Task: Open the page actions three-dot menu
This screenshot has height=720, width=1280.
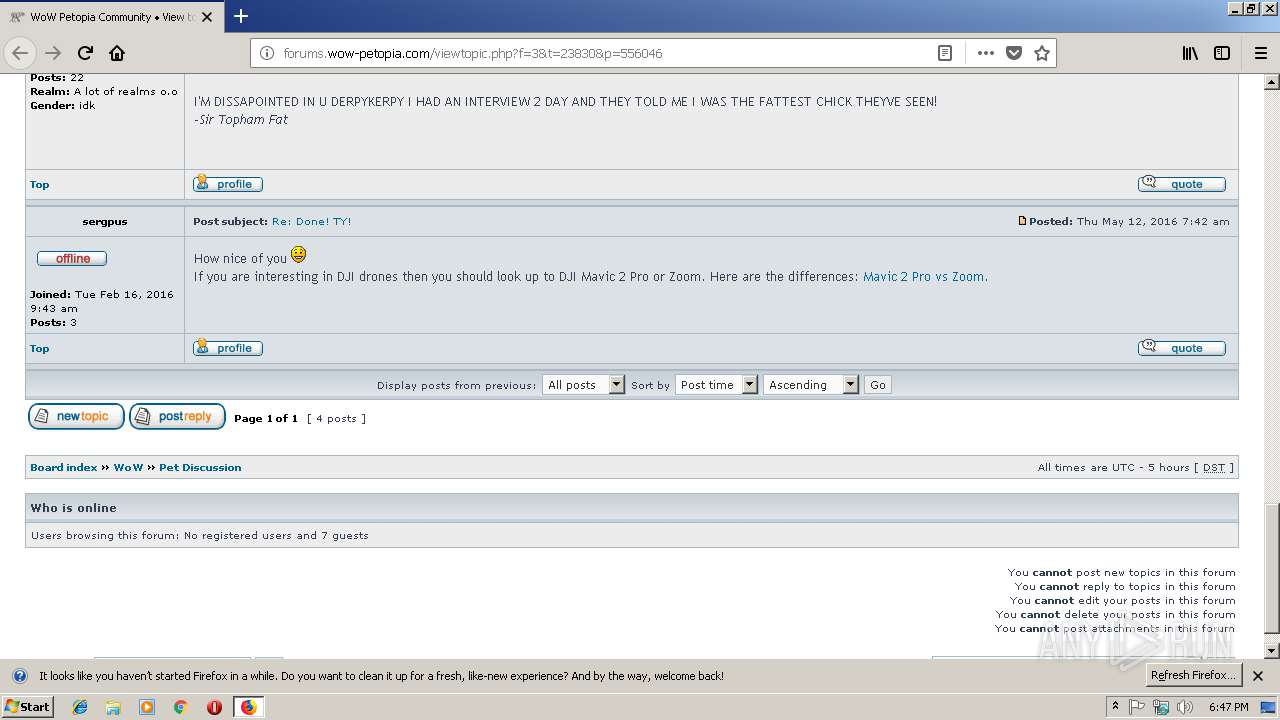Action: click(x=986, y=53)
